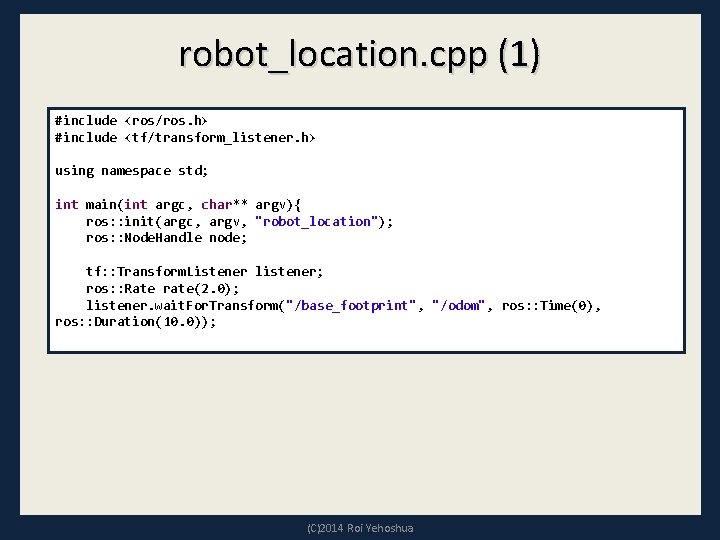The width and height of the screenshot is (720, 540).
Task: Click the "/base_footprint" string literal
Action: point(351,305)
